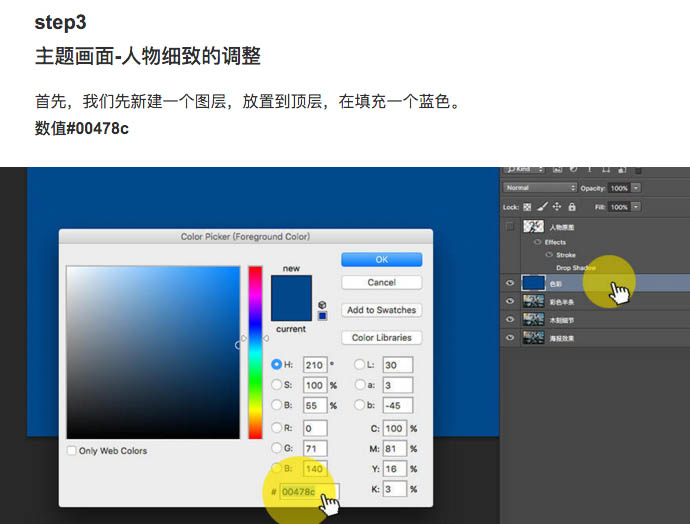This screenshot has width=690, height=524.
Task: Open the Fill slider dropdown arrow
Action: coord(636,207)
